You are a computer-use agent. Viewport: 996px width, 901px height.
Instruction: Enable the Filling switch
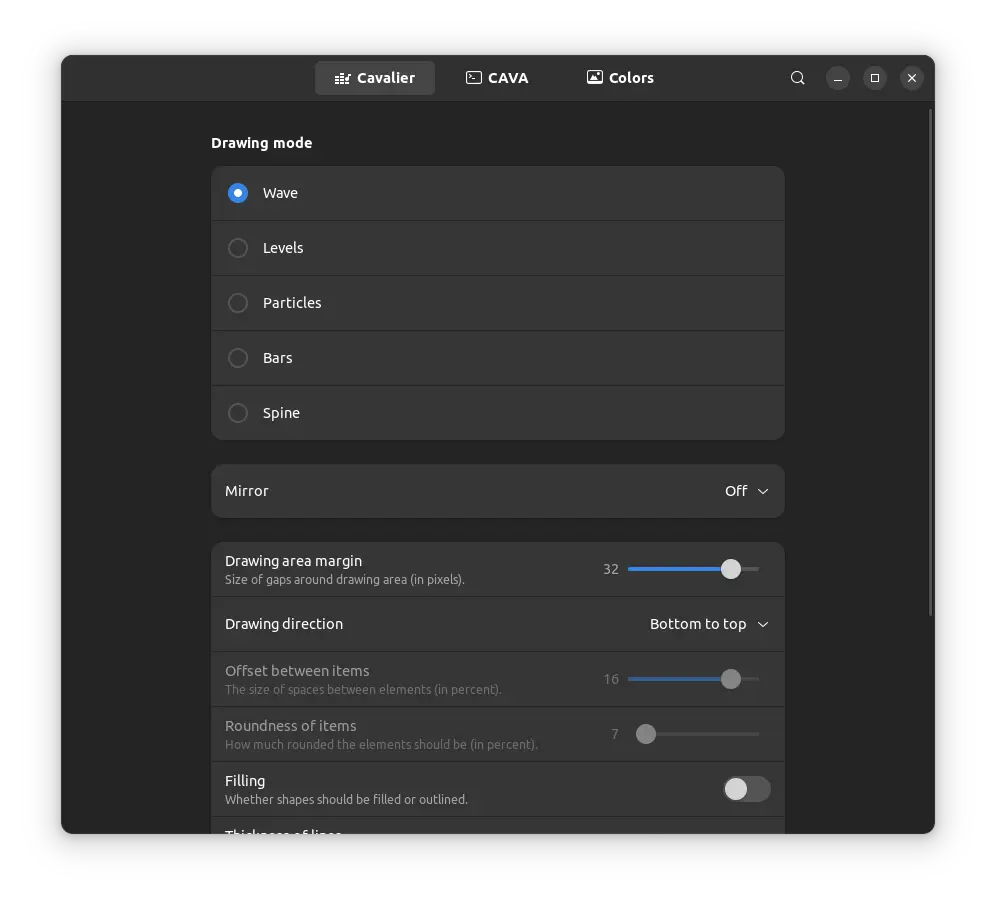pos(746,789)
